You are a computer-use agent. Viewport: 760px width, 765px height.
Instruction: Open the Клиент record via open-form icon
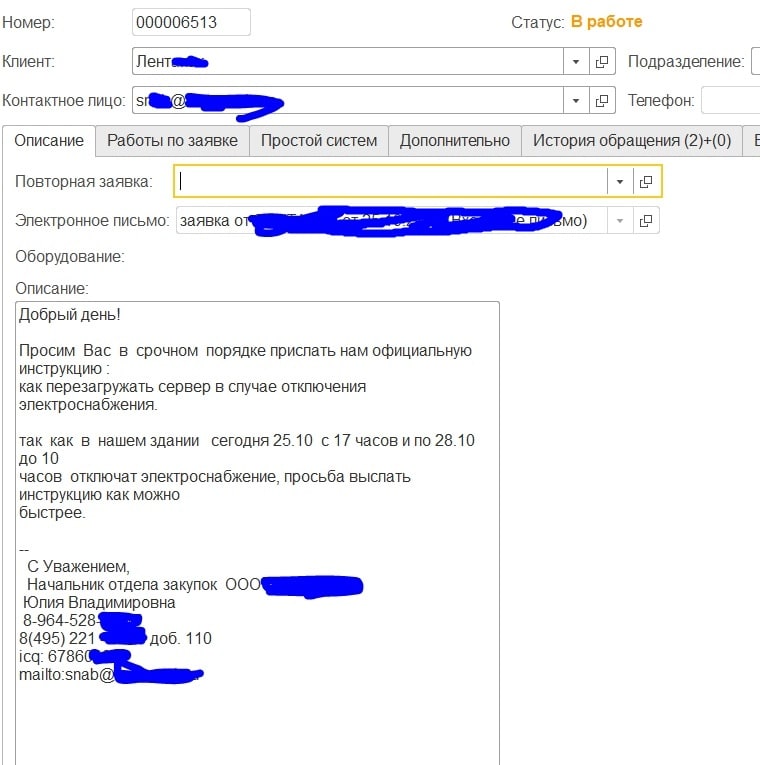(602, 61)
